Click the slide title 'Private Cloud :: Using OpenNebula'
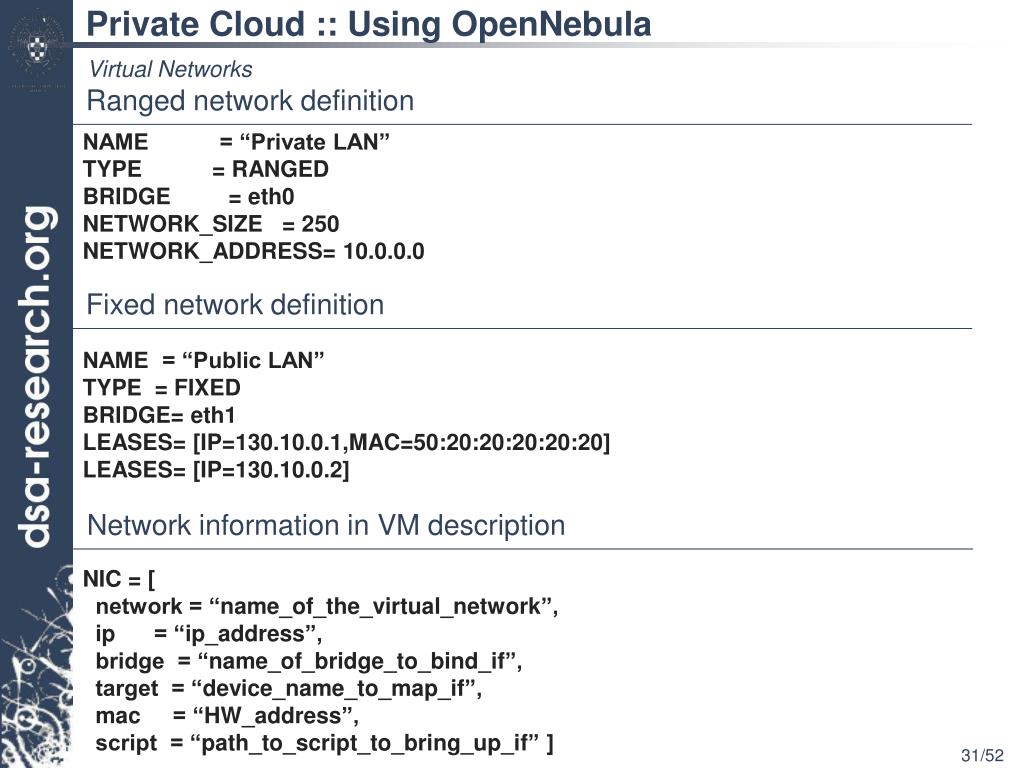Image resolution: width=1024 pixels, height=768 pixels. tap(368, 25)
